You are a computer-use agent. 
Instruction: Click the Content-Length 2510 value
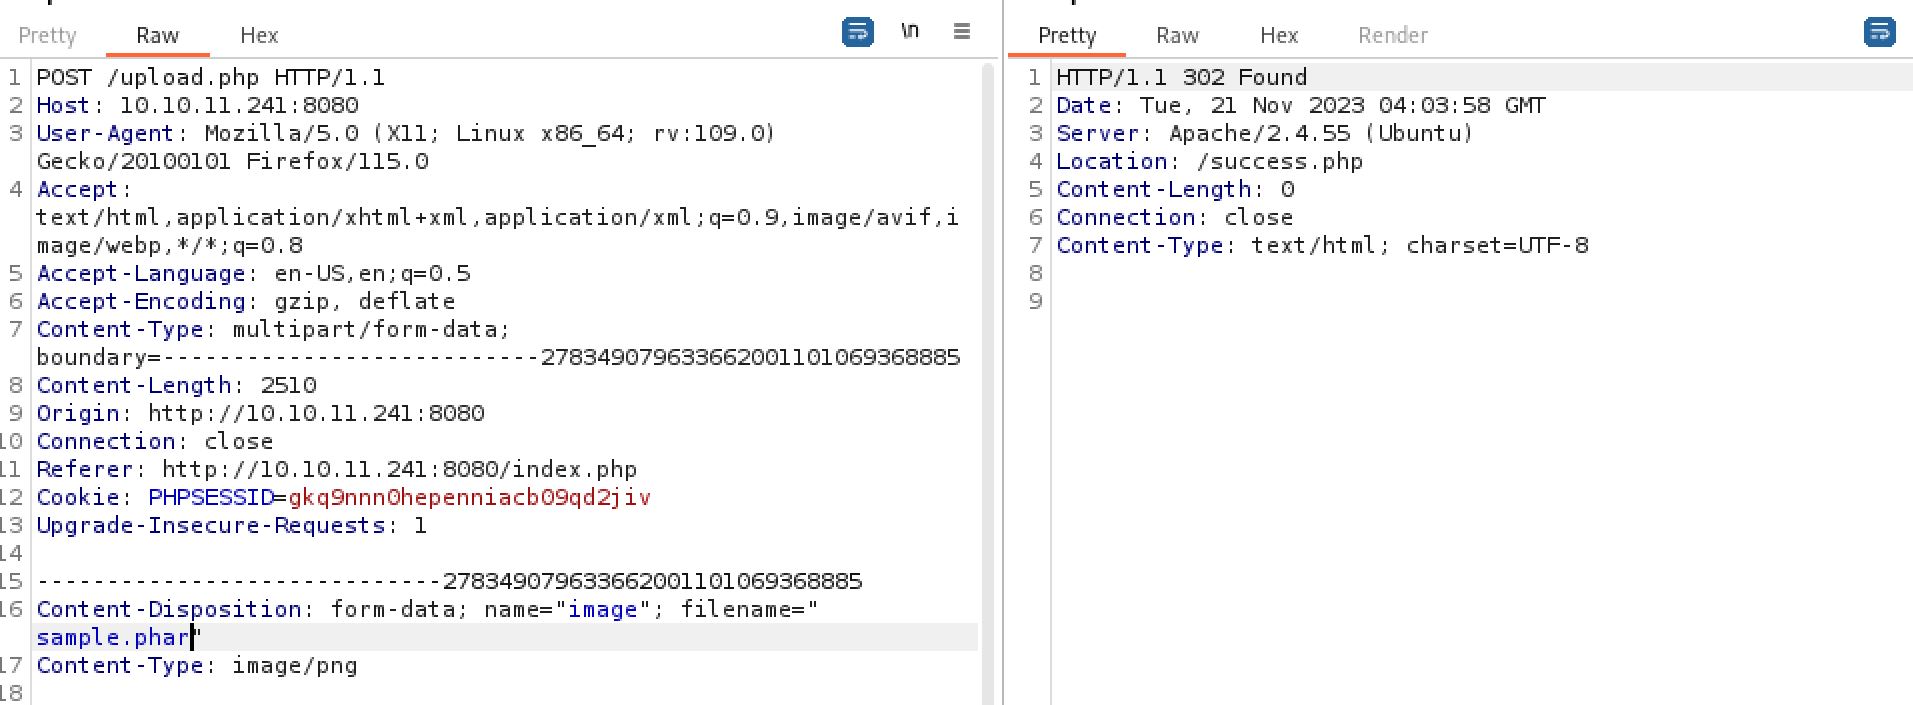288,386
